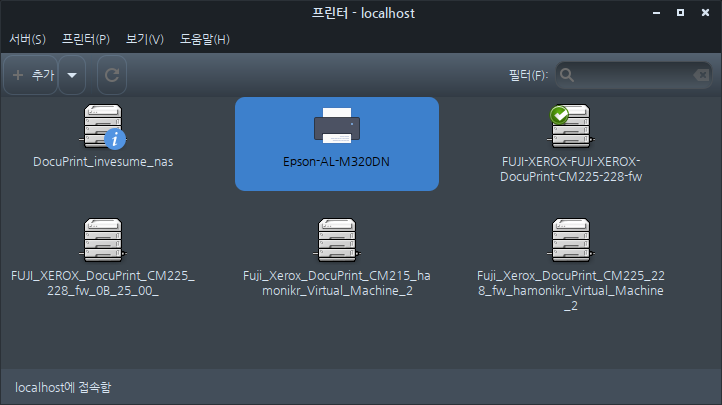Click the search magnifier icon in filter
The width and height of the screenshot is (722, 405).
click(x=567, y=75)
